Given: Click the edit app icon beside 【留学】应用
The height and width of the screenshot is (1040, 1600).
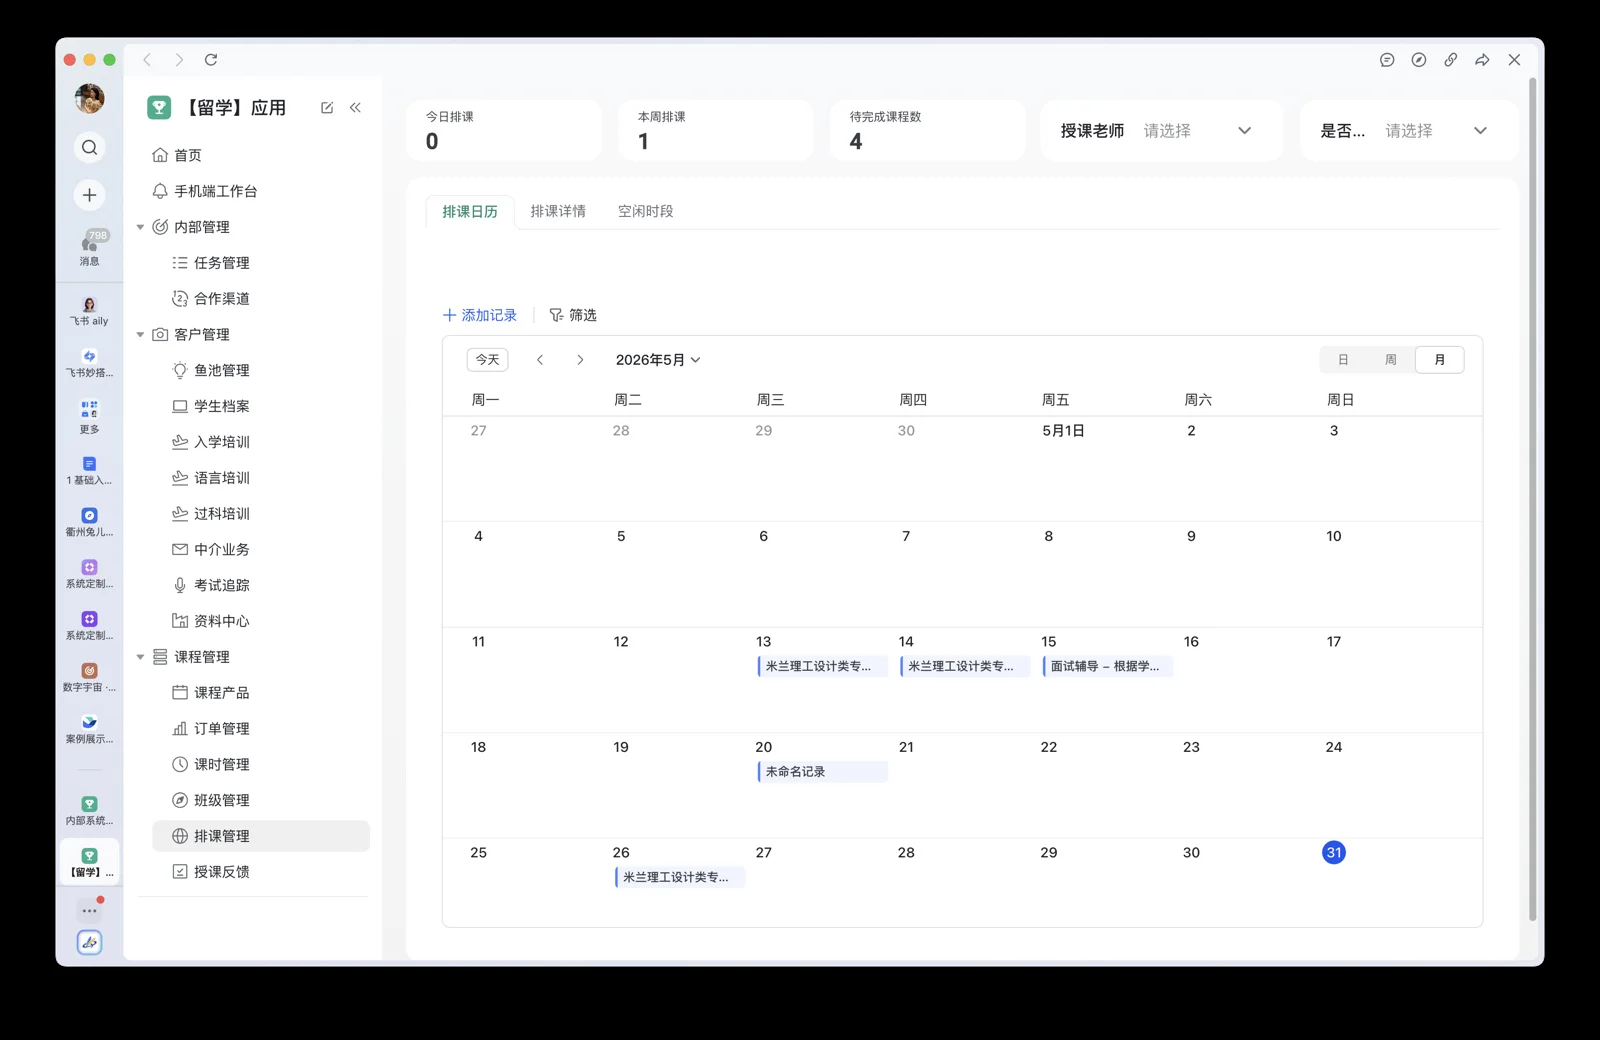Looking at the screenshot, I should pyautogui.click(x=327, y=108).
